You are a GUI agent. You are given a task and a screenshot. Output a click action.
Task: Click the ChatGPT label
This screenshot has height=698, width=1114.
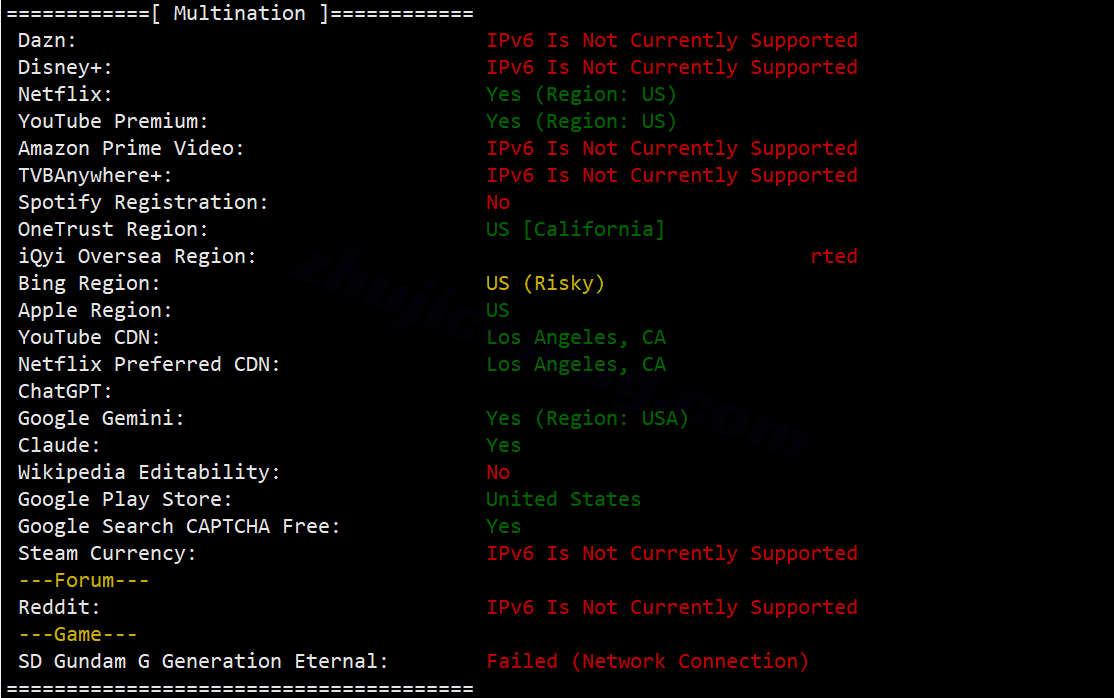pos(65,392)
